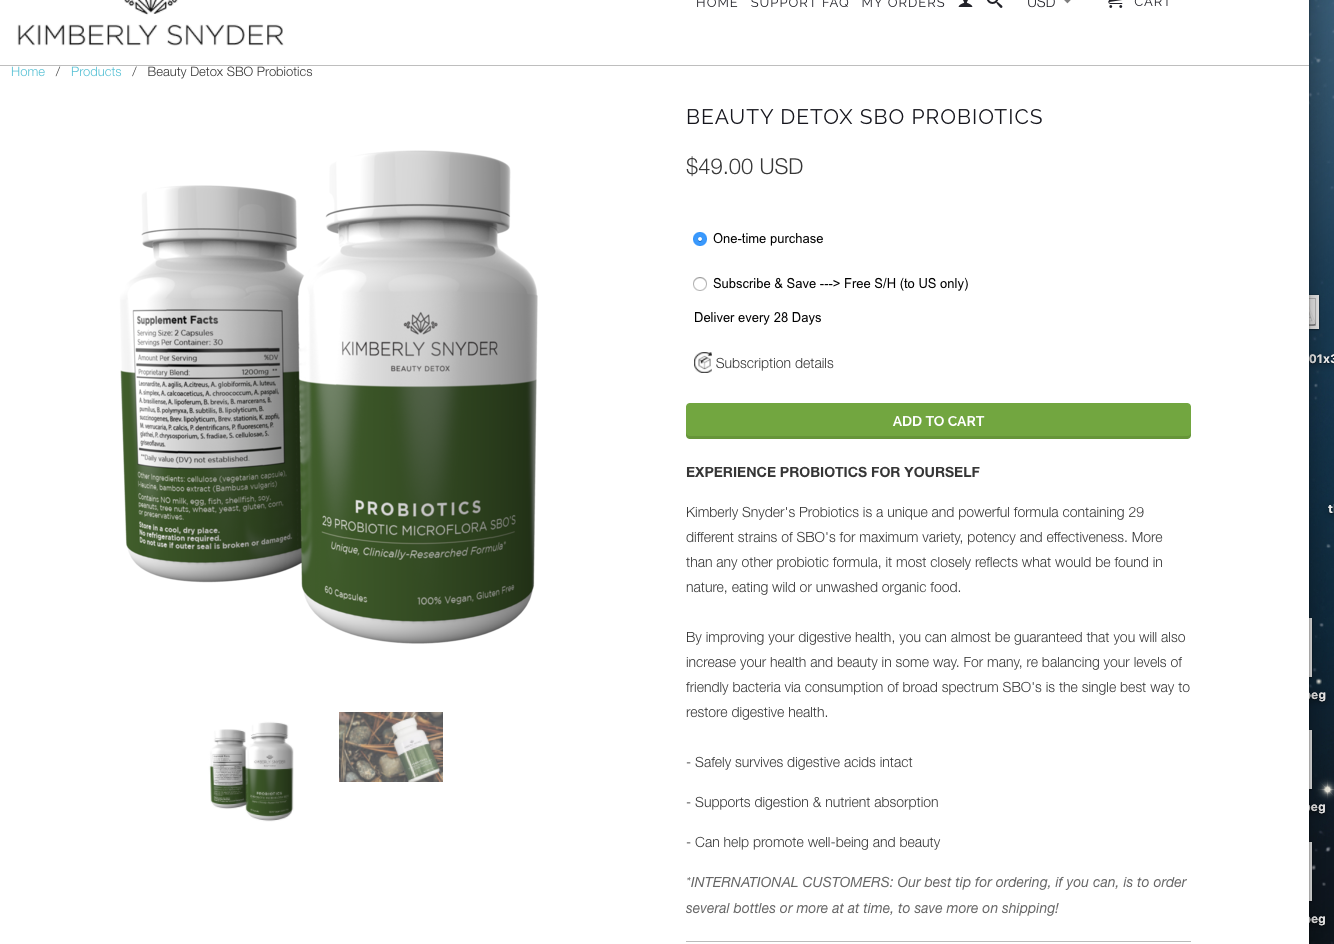Expand the USD currency dropdown
This screenshot has height=944, width=1334.
tap(1049, 4)
